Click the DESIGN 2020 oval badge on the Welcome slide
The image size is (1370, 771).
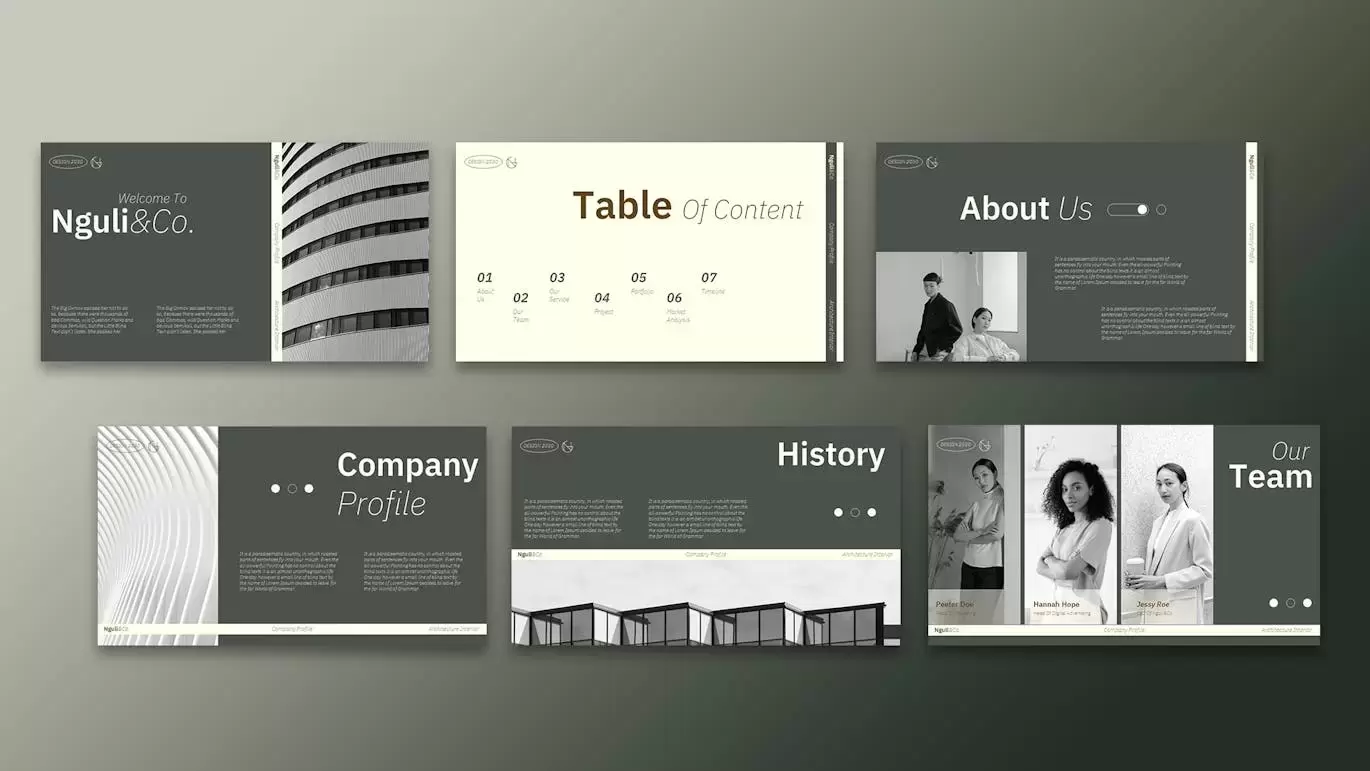(x=69, y=162)
